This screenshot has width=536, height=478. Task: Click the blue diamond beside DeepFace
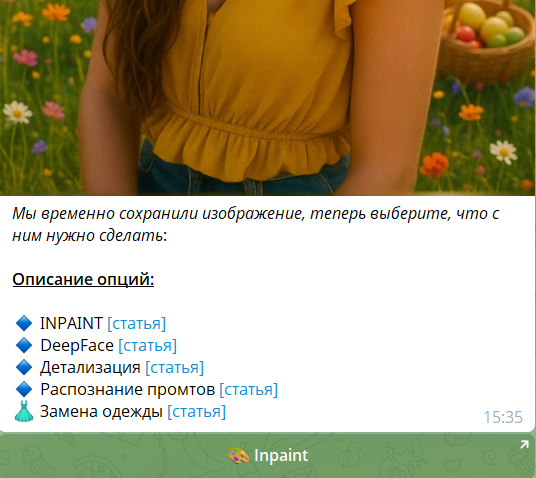click(x=24, y=345)
